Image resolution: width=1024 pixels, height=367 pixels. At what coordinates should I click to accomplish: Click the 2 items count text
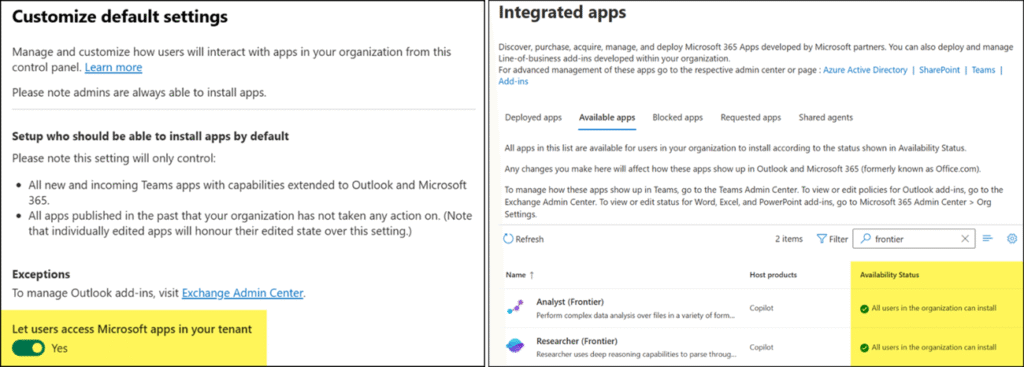pos(789,239)
